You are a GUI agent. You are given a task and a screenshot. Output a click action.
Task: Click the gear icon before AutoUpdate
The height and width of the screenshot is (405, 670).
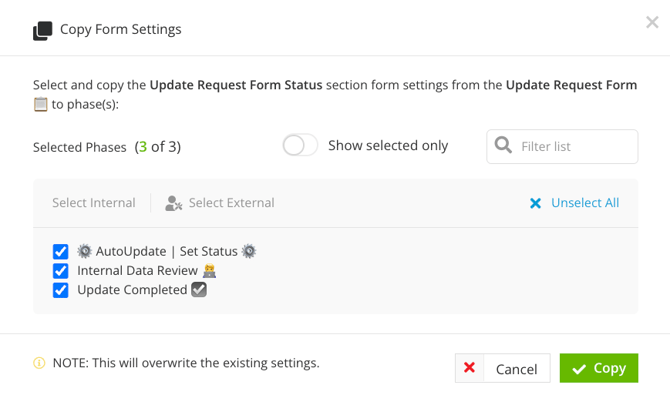84,251
